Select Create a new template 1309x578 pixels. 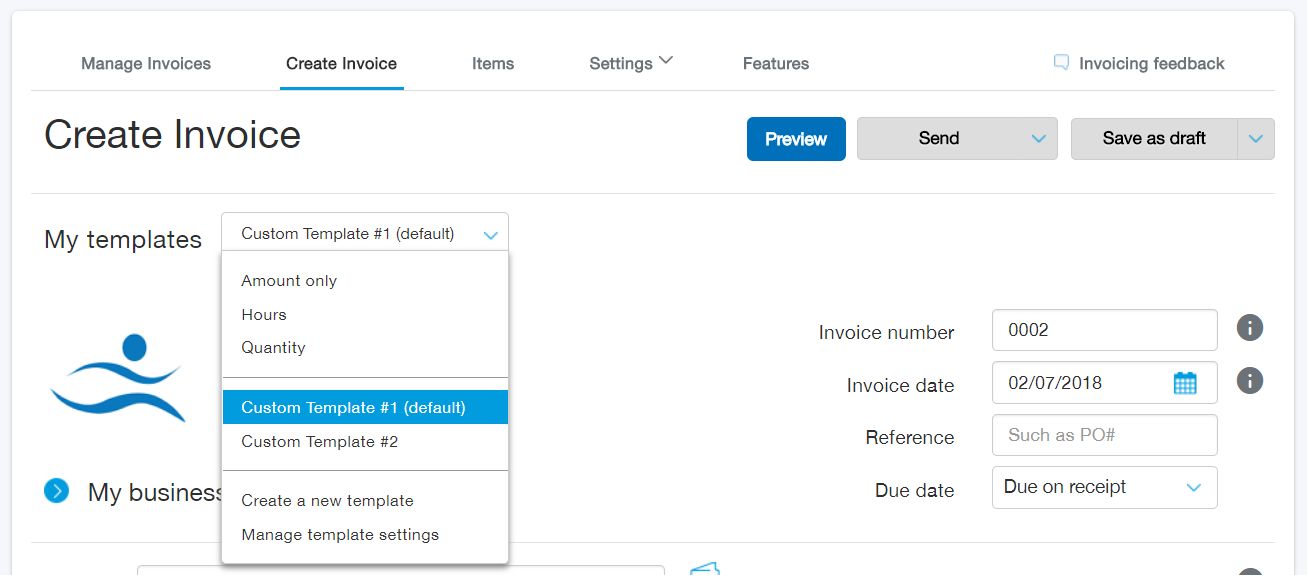click(x=327, y=500)
